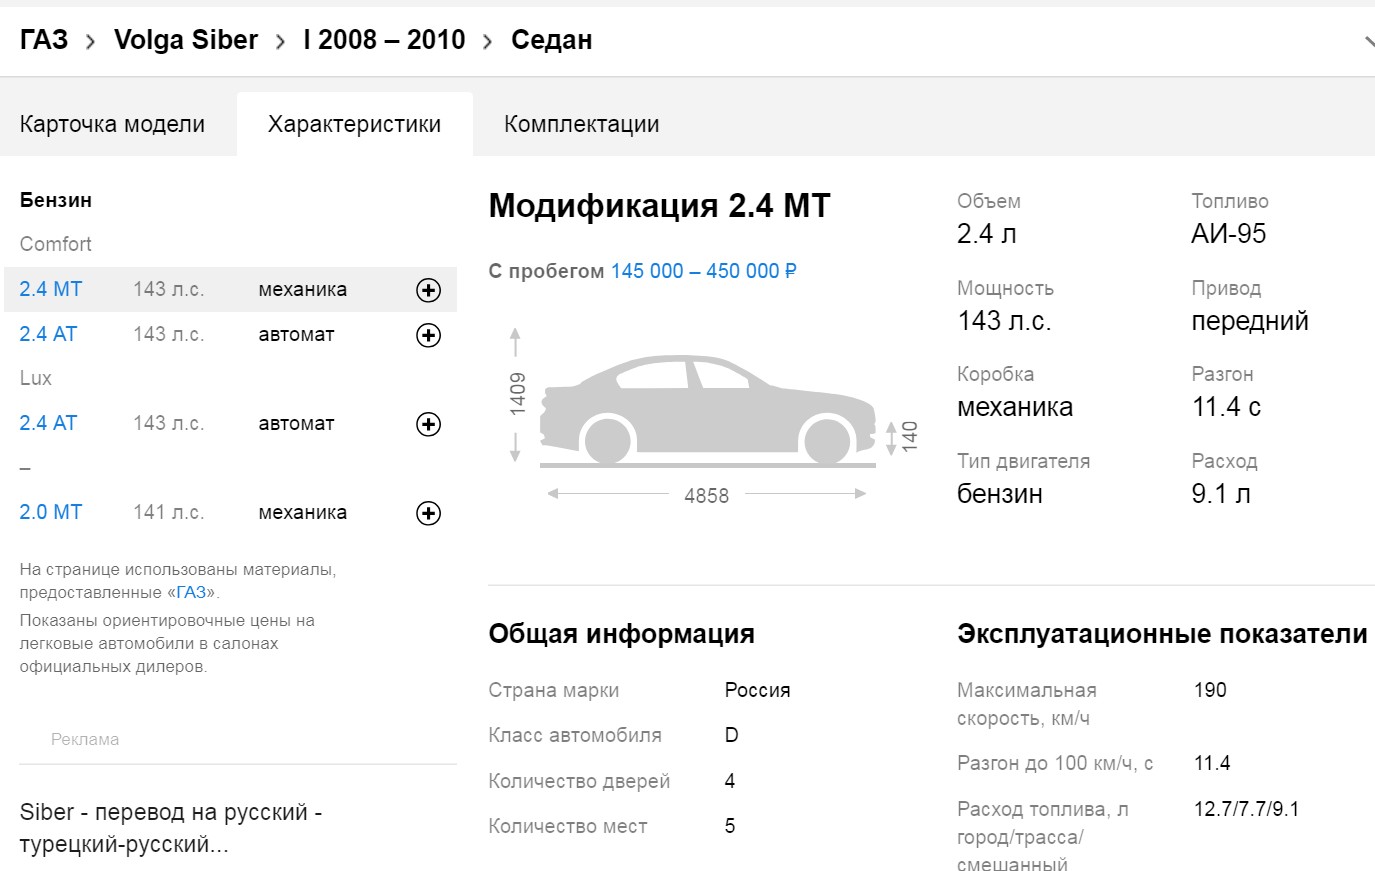Screen dimensions: 1375x871
Task: Click the 12.7/7.7/9.1 fuel consumption value
Action: pos(1246,809)
